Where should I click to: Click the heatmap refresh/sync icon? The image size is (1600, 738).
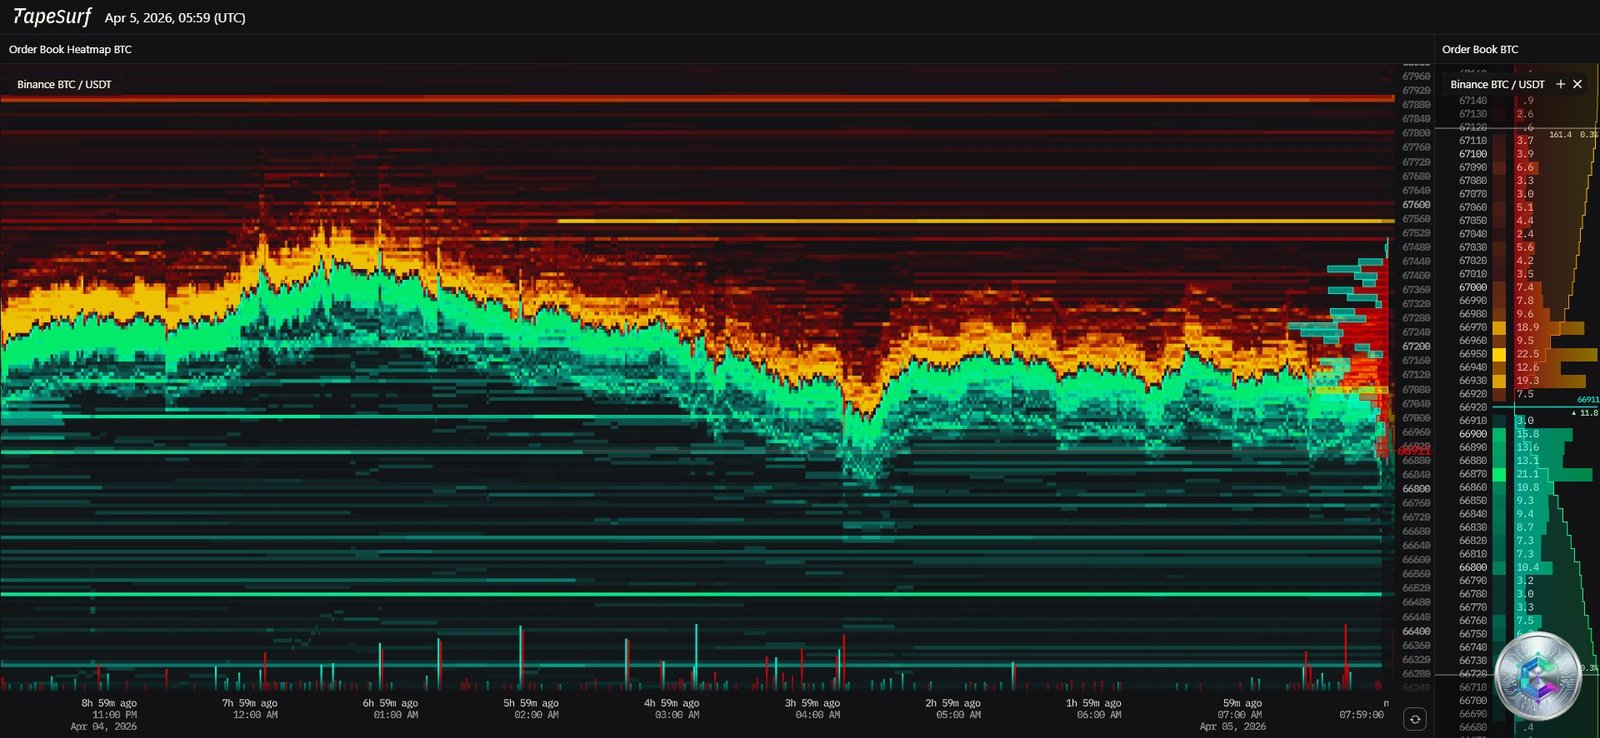[1415, 719]
